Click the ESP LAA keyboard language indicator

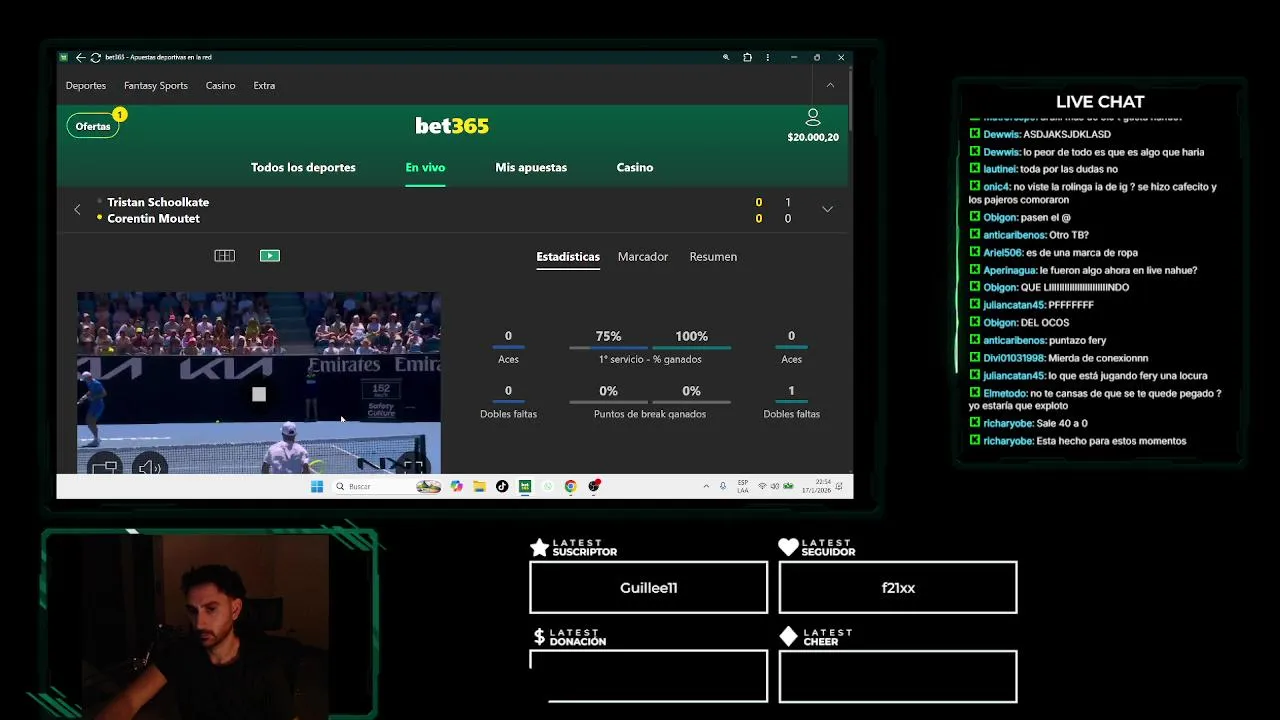click(743, 486)
